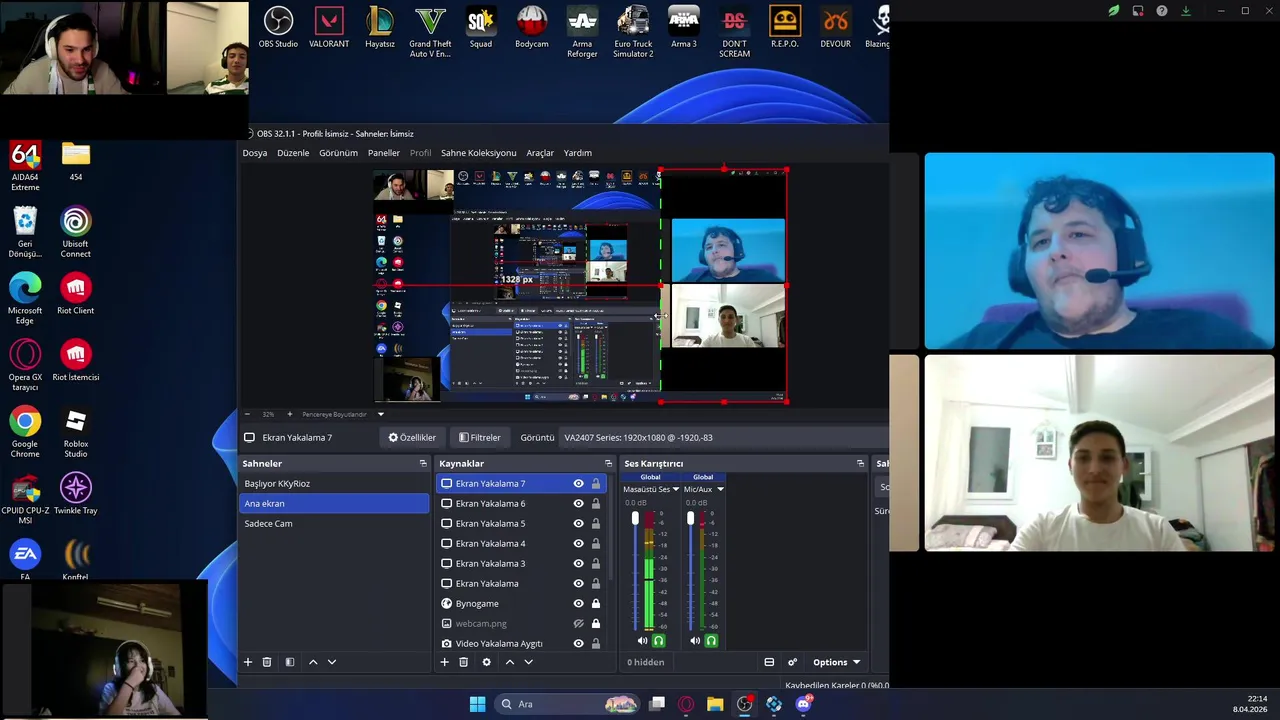Click the Masaüstü Ses volume fader

635,518
